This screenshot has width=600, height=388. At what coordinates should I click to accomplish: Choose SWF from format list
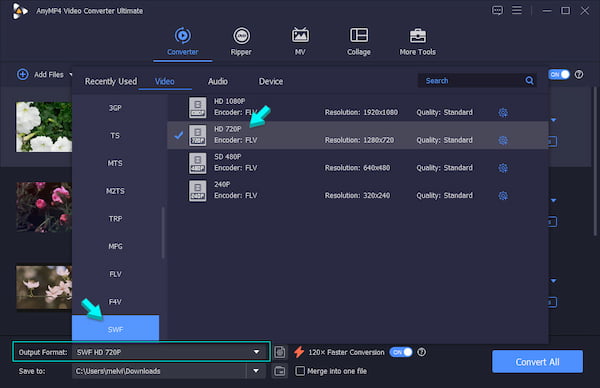coord(115,328)
